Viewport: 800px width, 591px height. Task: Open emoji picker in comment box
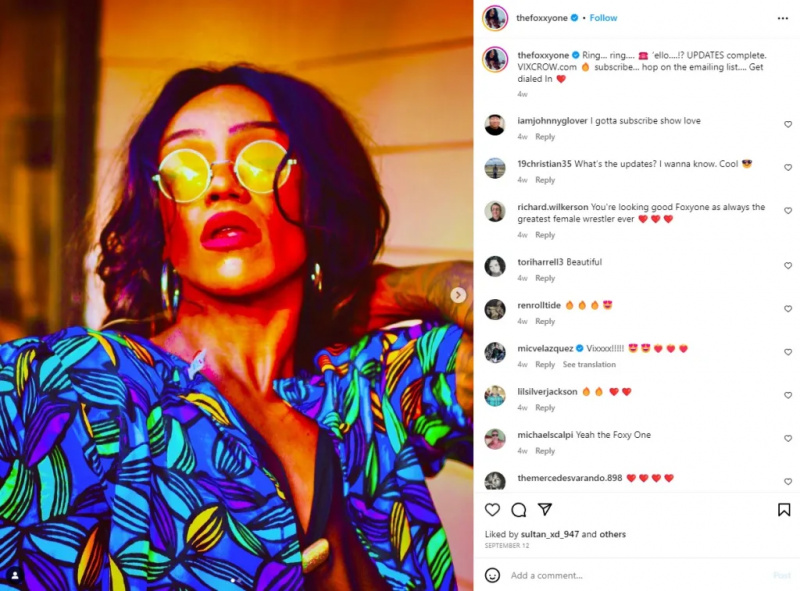[492, 575]
